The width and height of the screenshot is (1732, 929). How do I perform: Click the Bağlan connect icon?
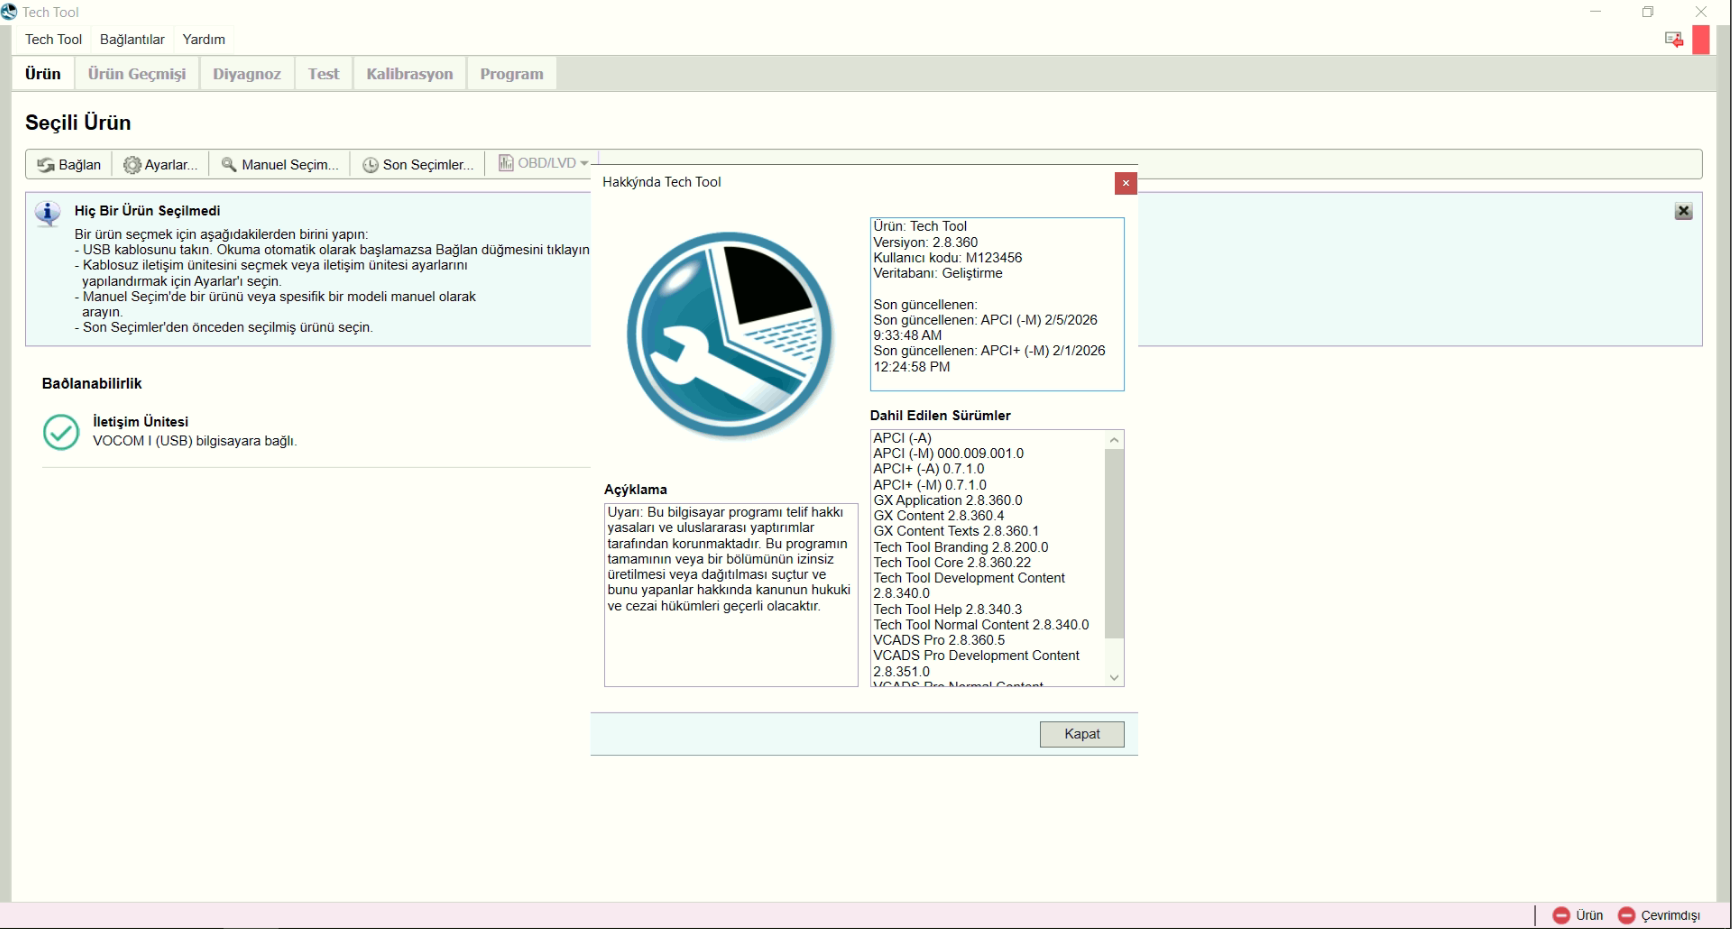point(46,165)
